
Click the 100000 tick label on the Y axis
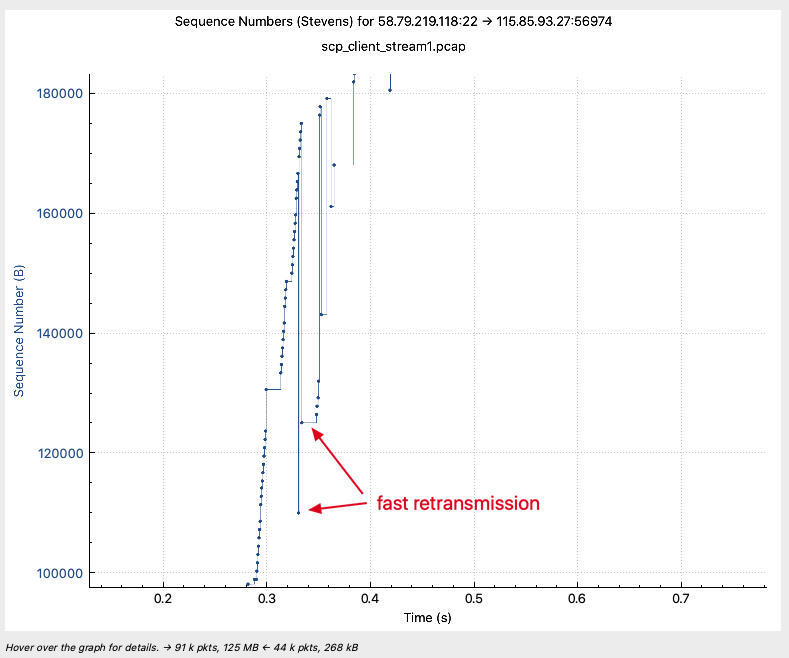(x=59, y=573)
